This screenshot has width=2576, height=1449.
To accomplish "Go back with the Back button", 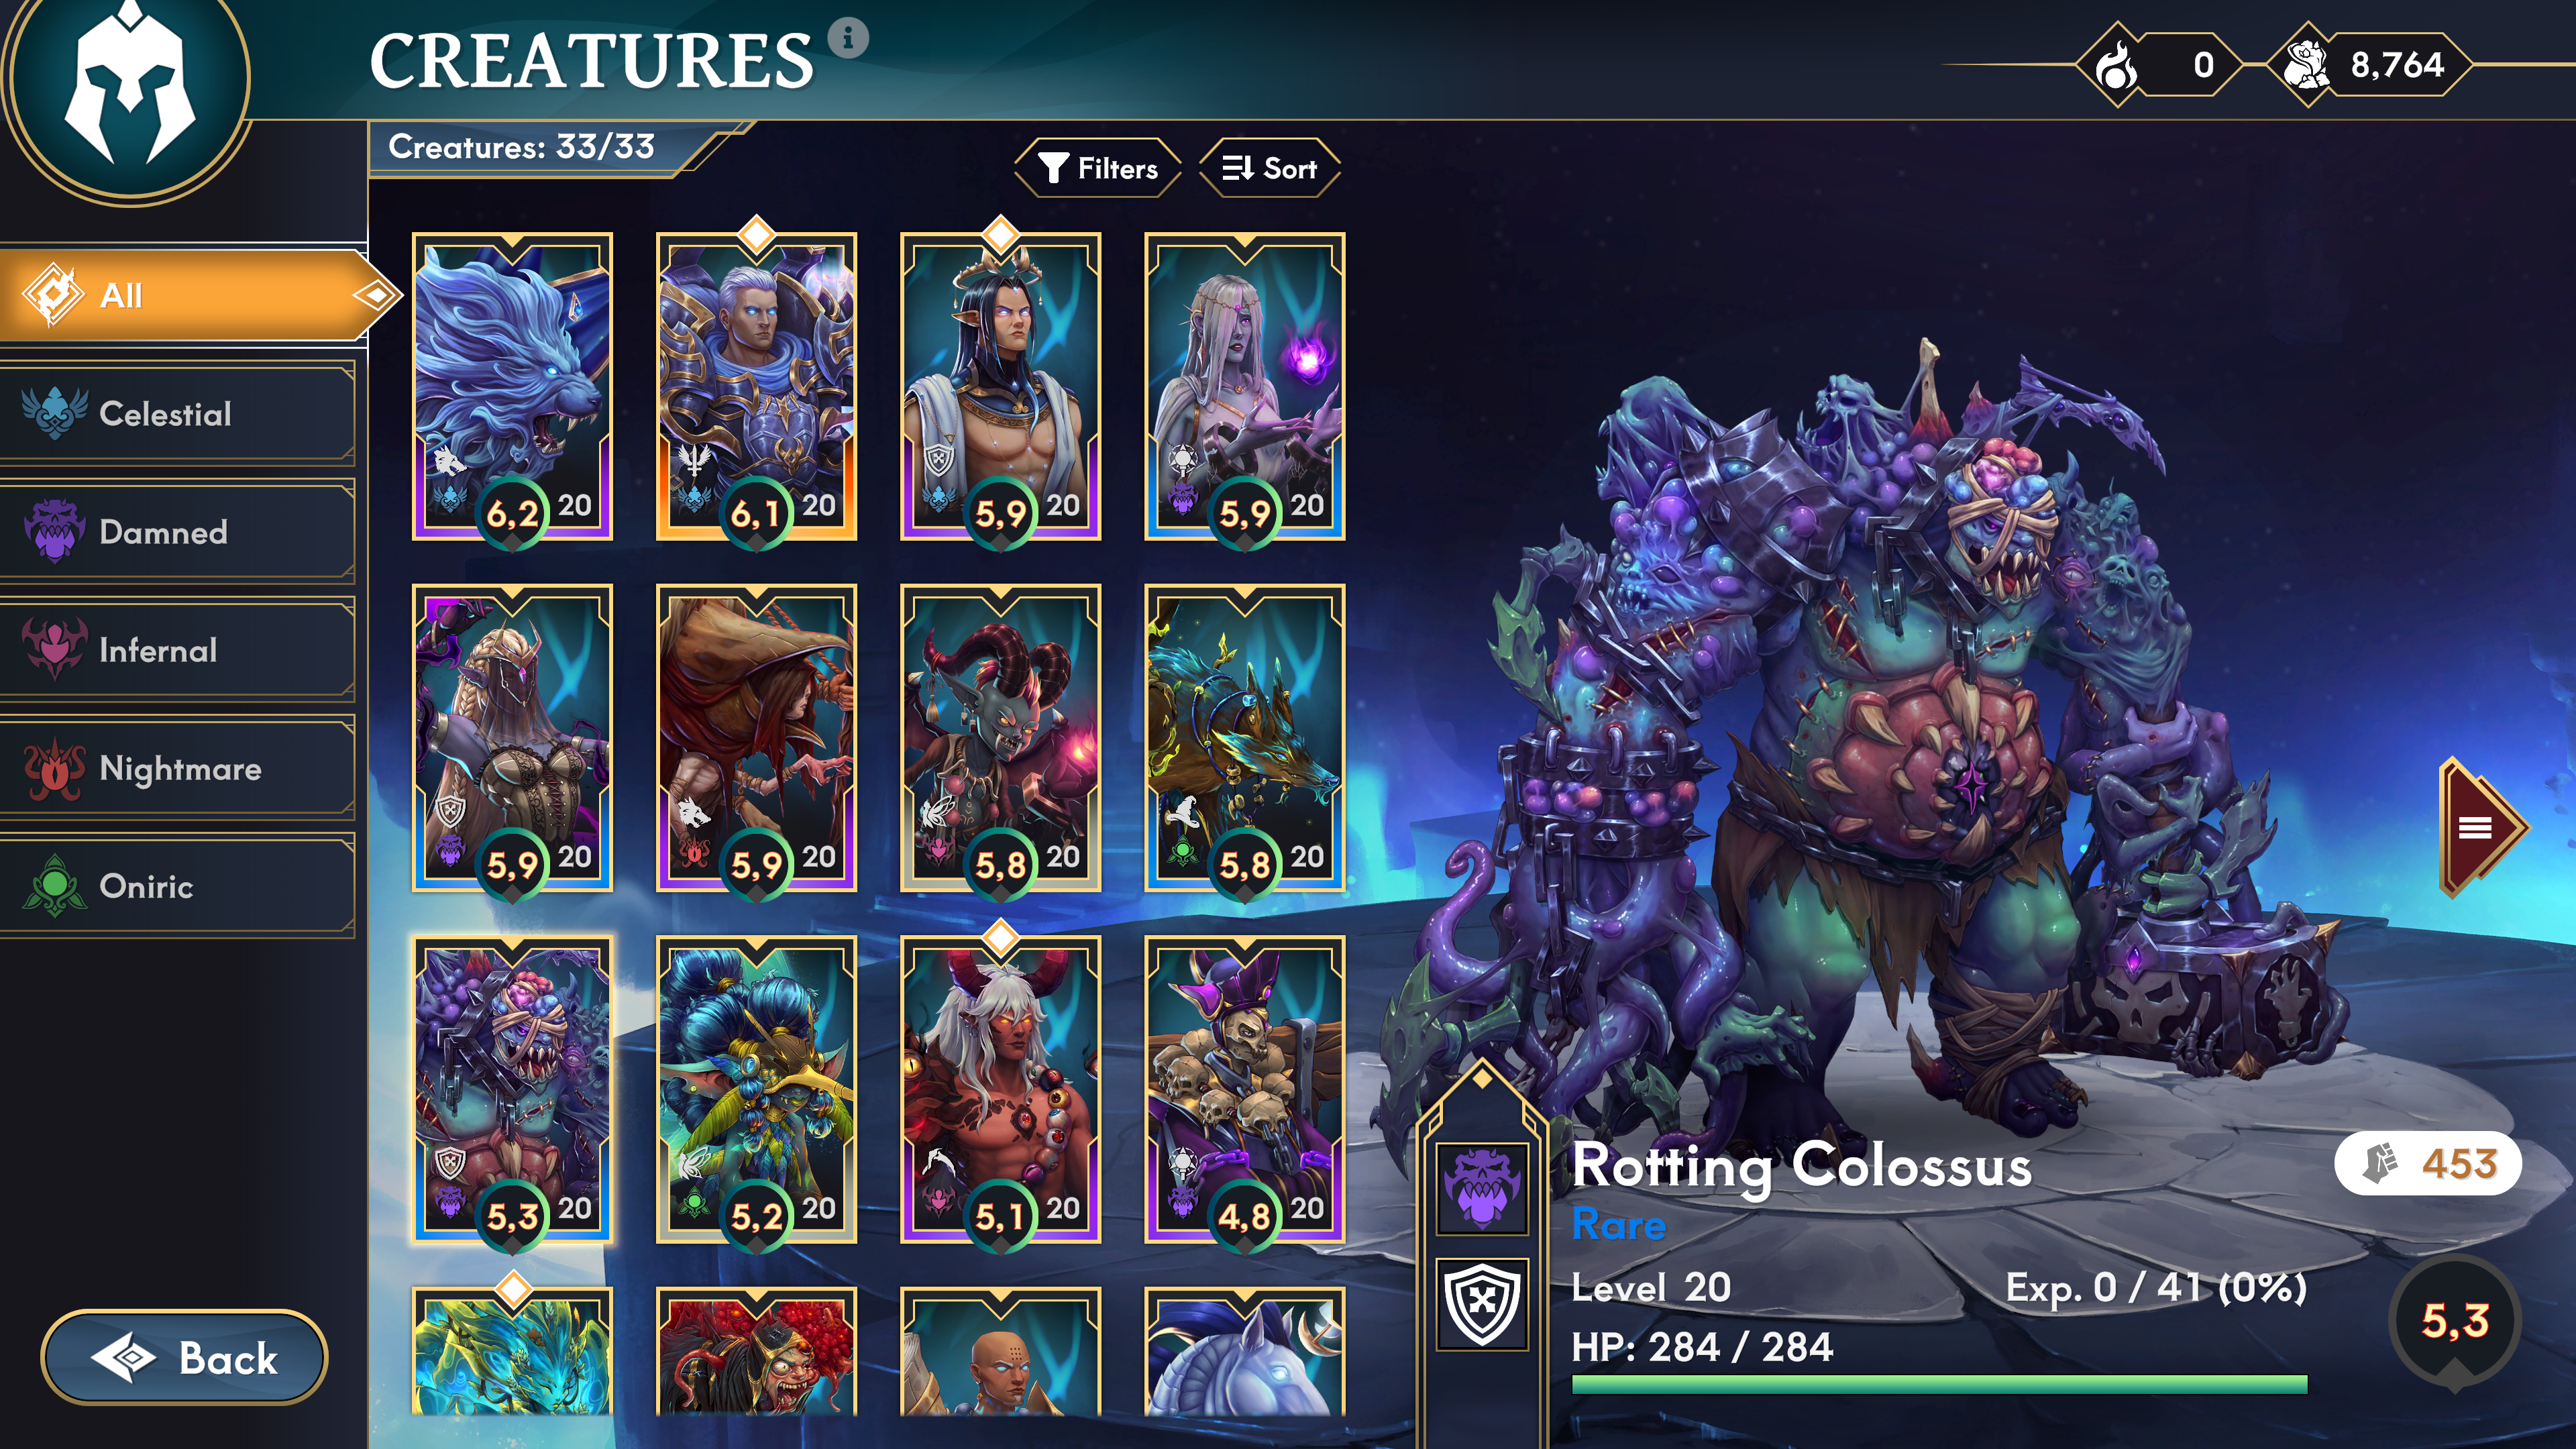I will (184, 1358).
